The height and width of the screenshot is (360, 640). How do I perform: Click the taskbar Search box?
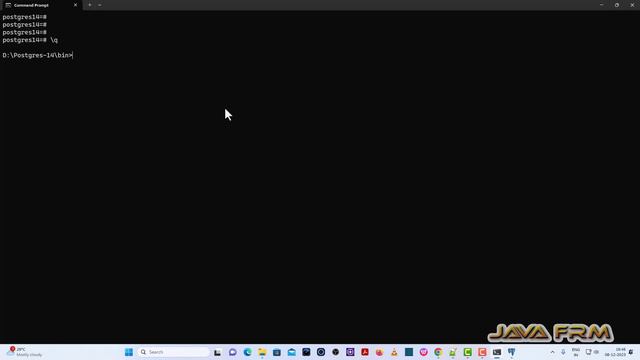(173, 352)
